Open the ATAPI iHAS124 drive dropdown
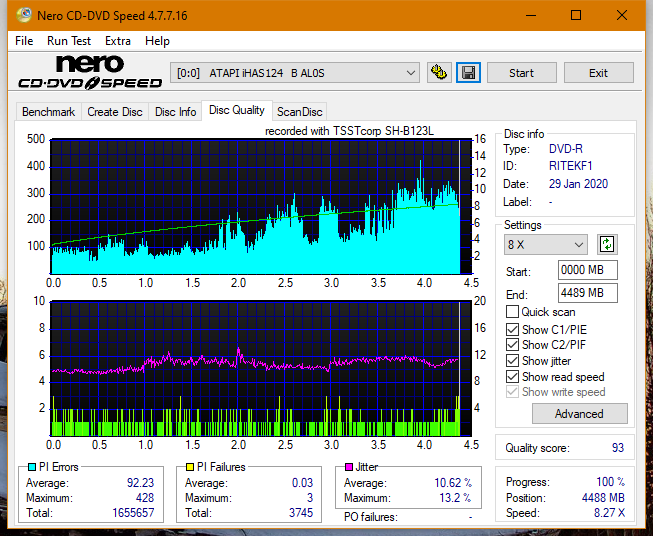Screen dimensions: 653x536 [295, 73]
